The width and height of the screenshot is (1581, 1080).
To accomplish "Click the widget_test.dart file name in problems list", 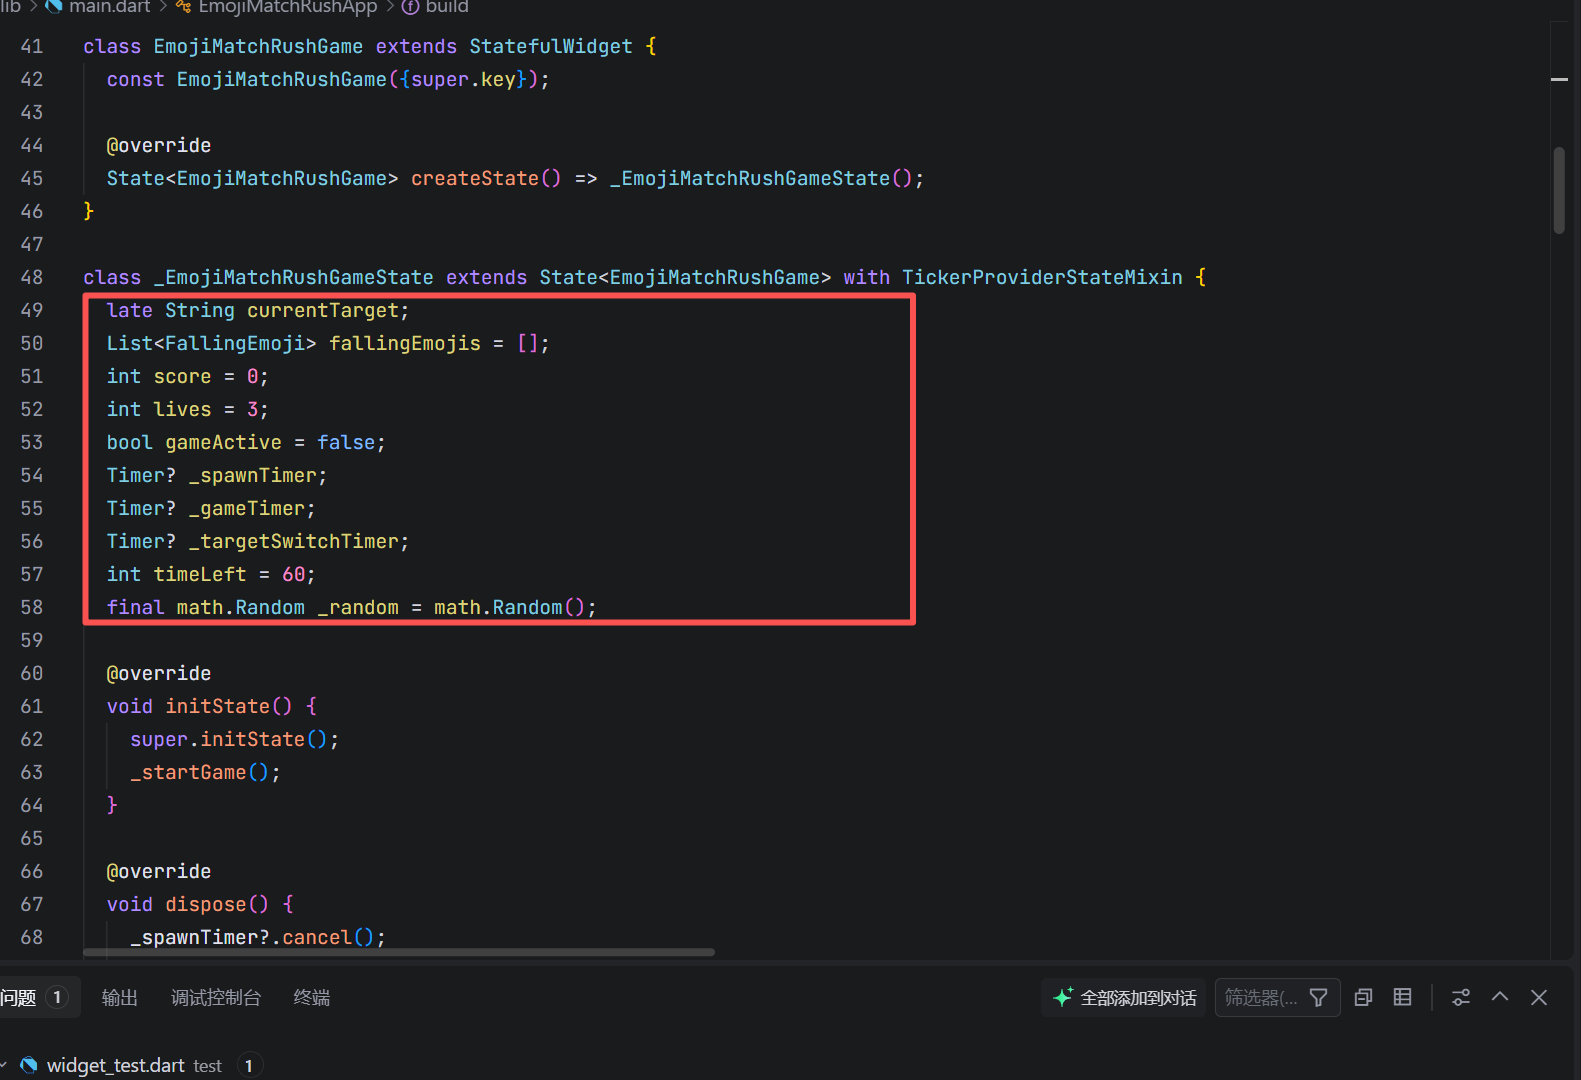I will pos(115,1065).
